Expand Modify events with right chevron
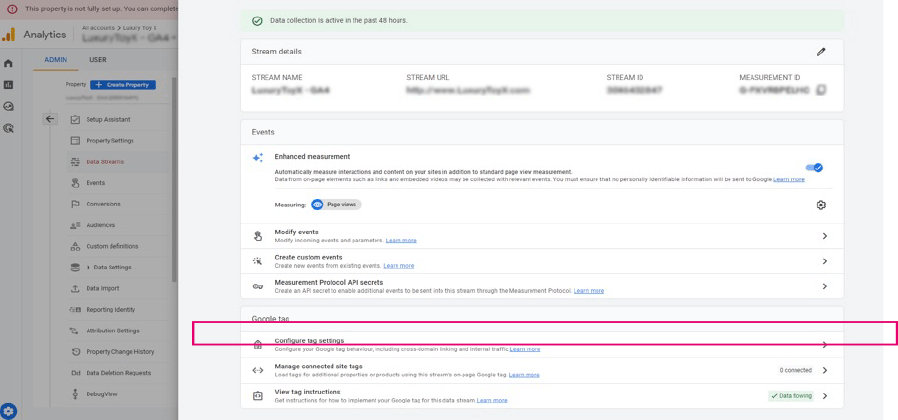This screenshot has width=898, height=420. click(x=825, y=236)
